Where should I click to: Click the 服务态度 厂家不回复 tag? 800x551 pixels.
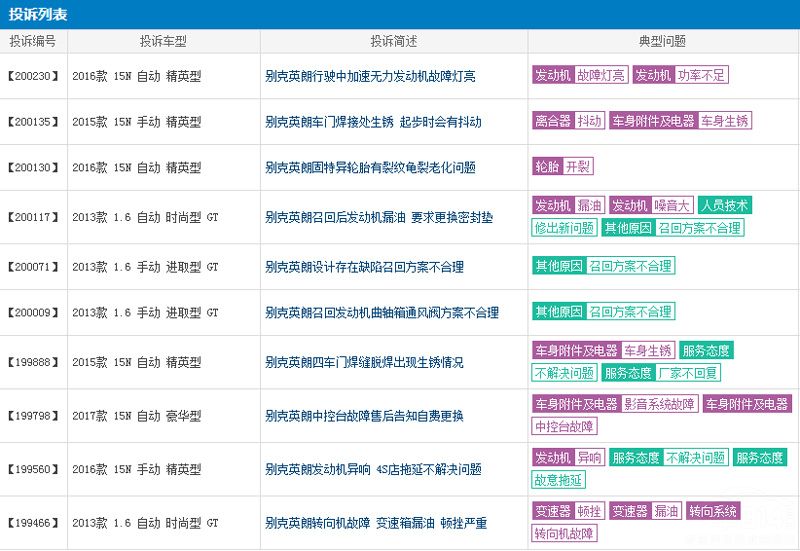(x=661, y=373)
